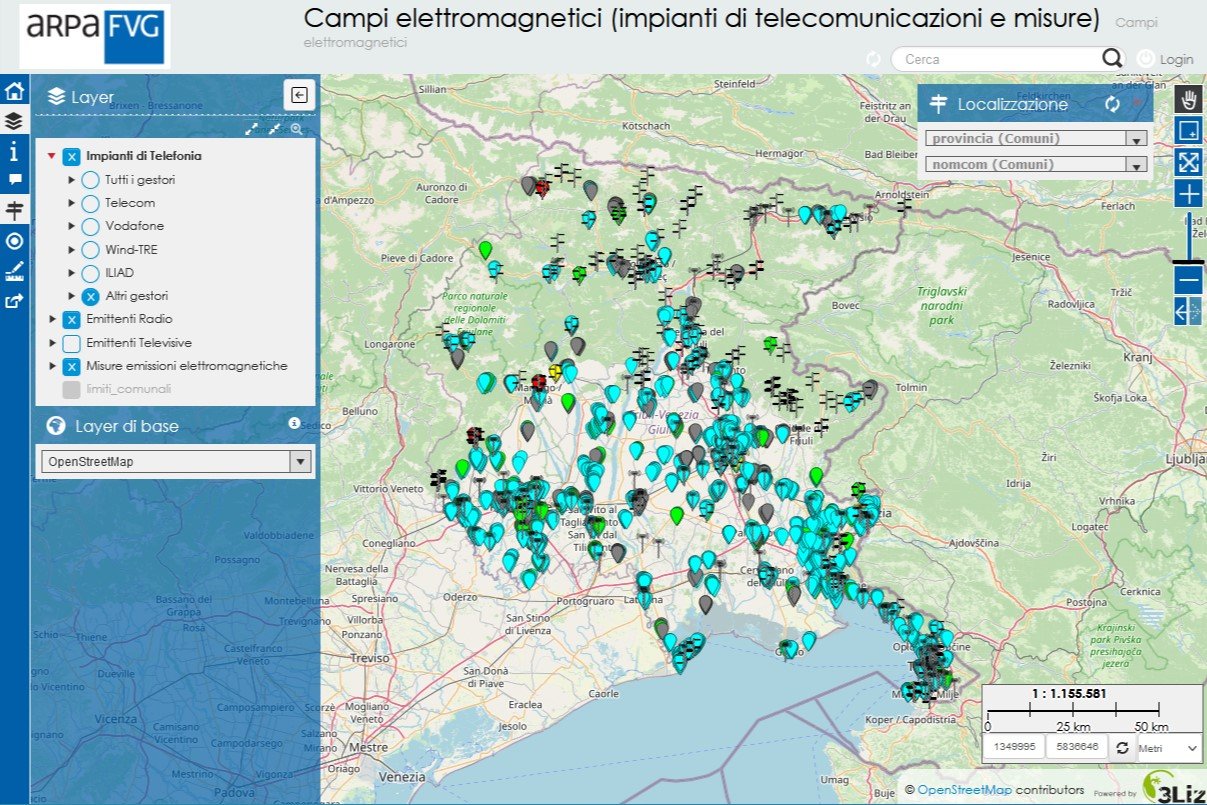Click the Localizzazione panel refresh icon
Viewport: 1207px width, 805px height.
(1112, 103)
